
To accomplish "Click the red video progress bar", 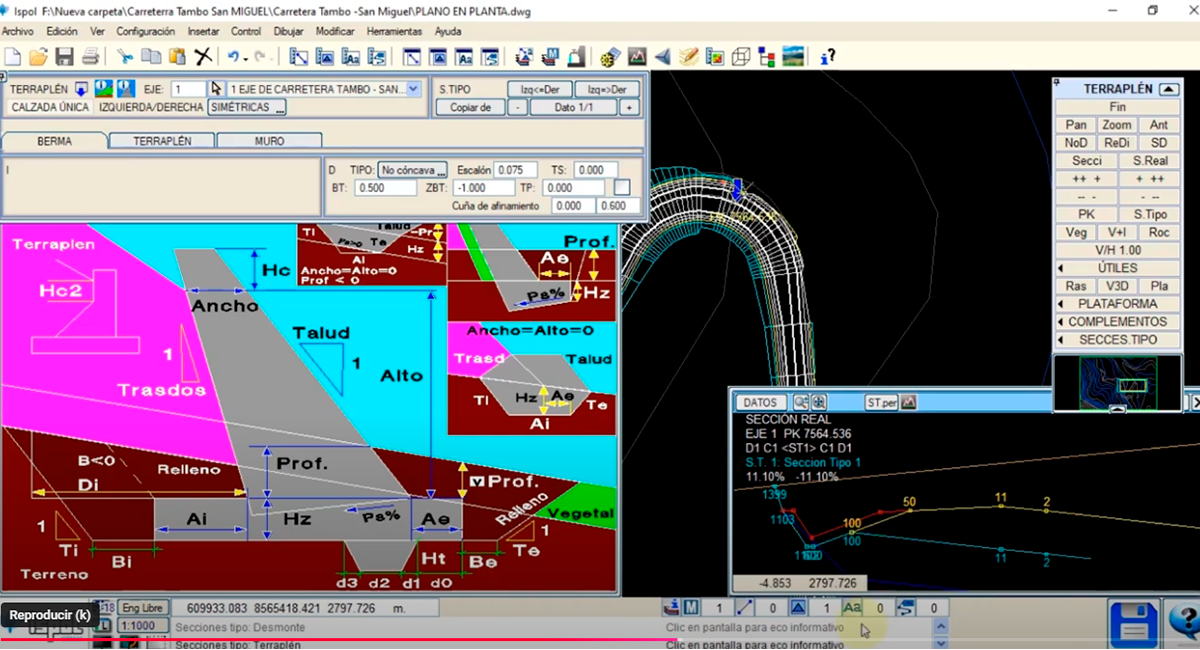I will pyautogui.click(x=340, y=640).
